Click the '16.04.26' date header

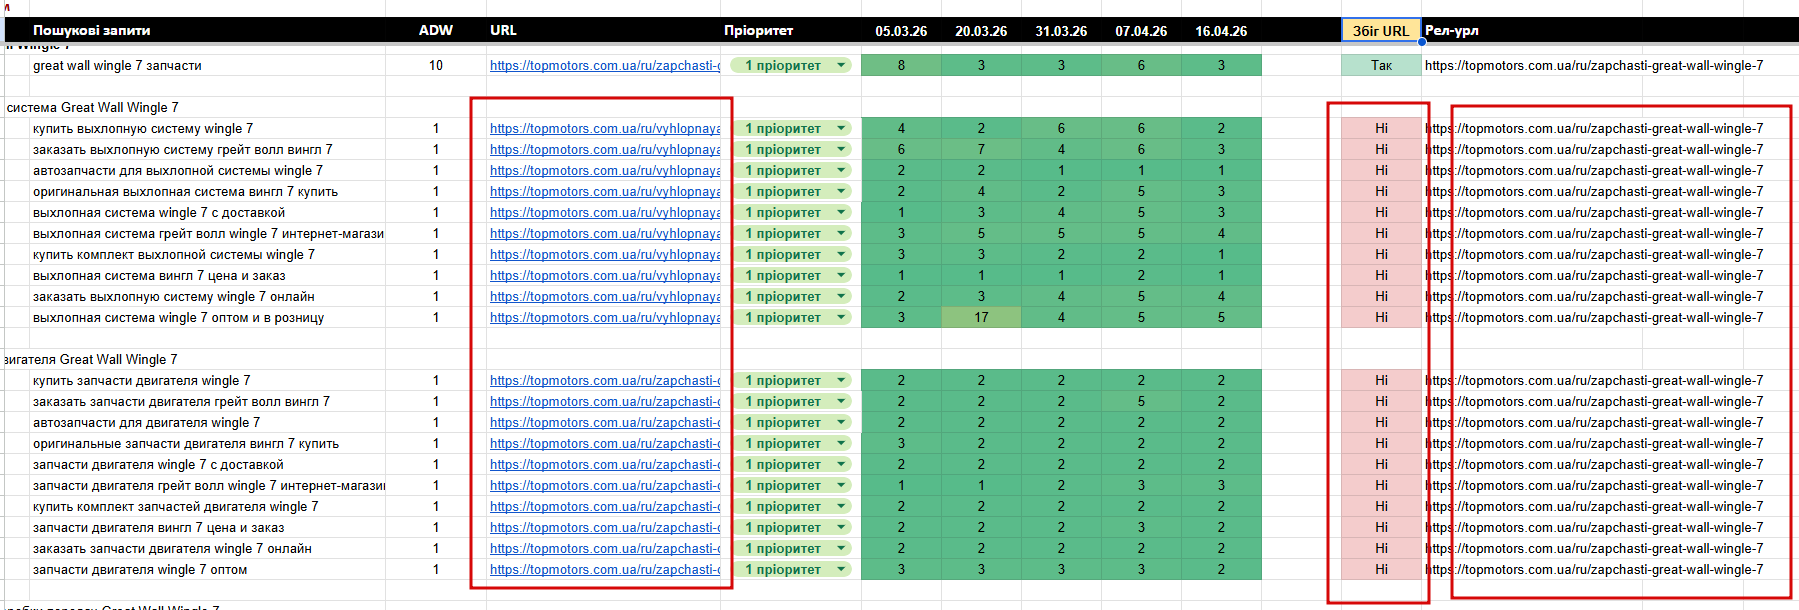(1221, 31)
